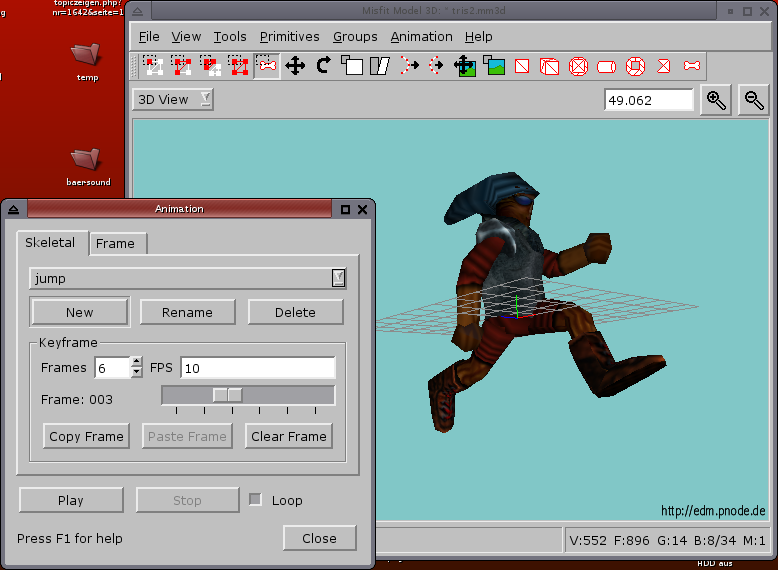This screenshot has height=570, width=778.
Task: Click the zoom in magnifier button
Action: coord(716,100)
